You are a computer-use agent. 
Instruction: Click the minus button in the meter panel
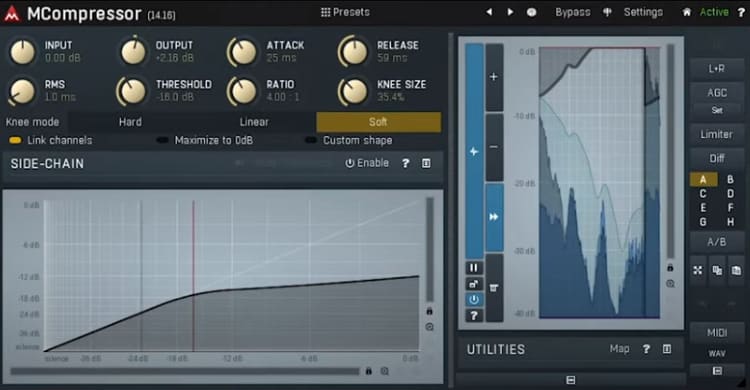494,147
